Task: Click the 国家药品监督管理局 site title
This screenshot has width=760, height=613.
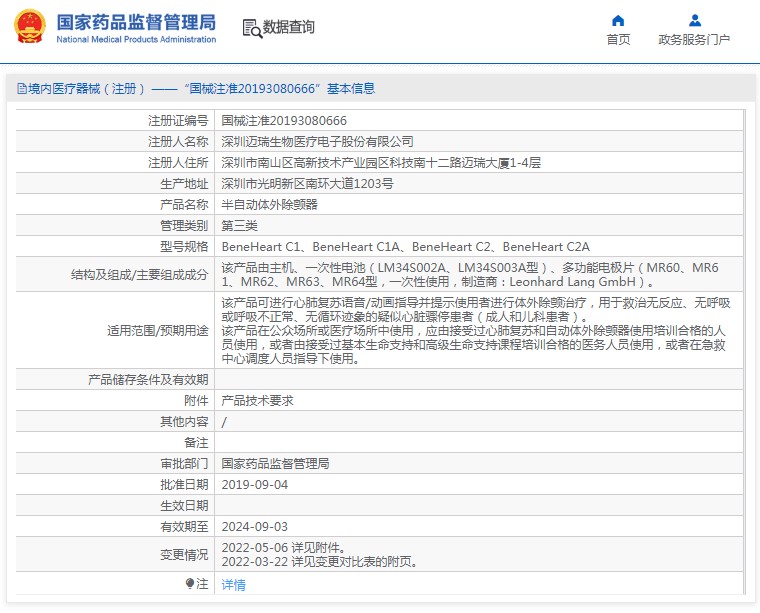Action: (135, 21)
